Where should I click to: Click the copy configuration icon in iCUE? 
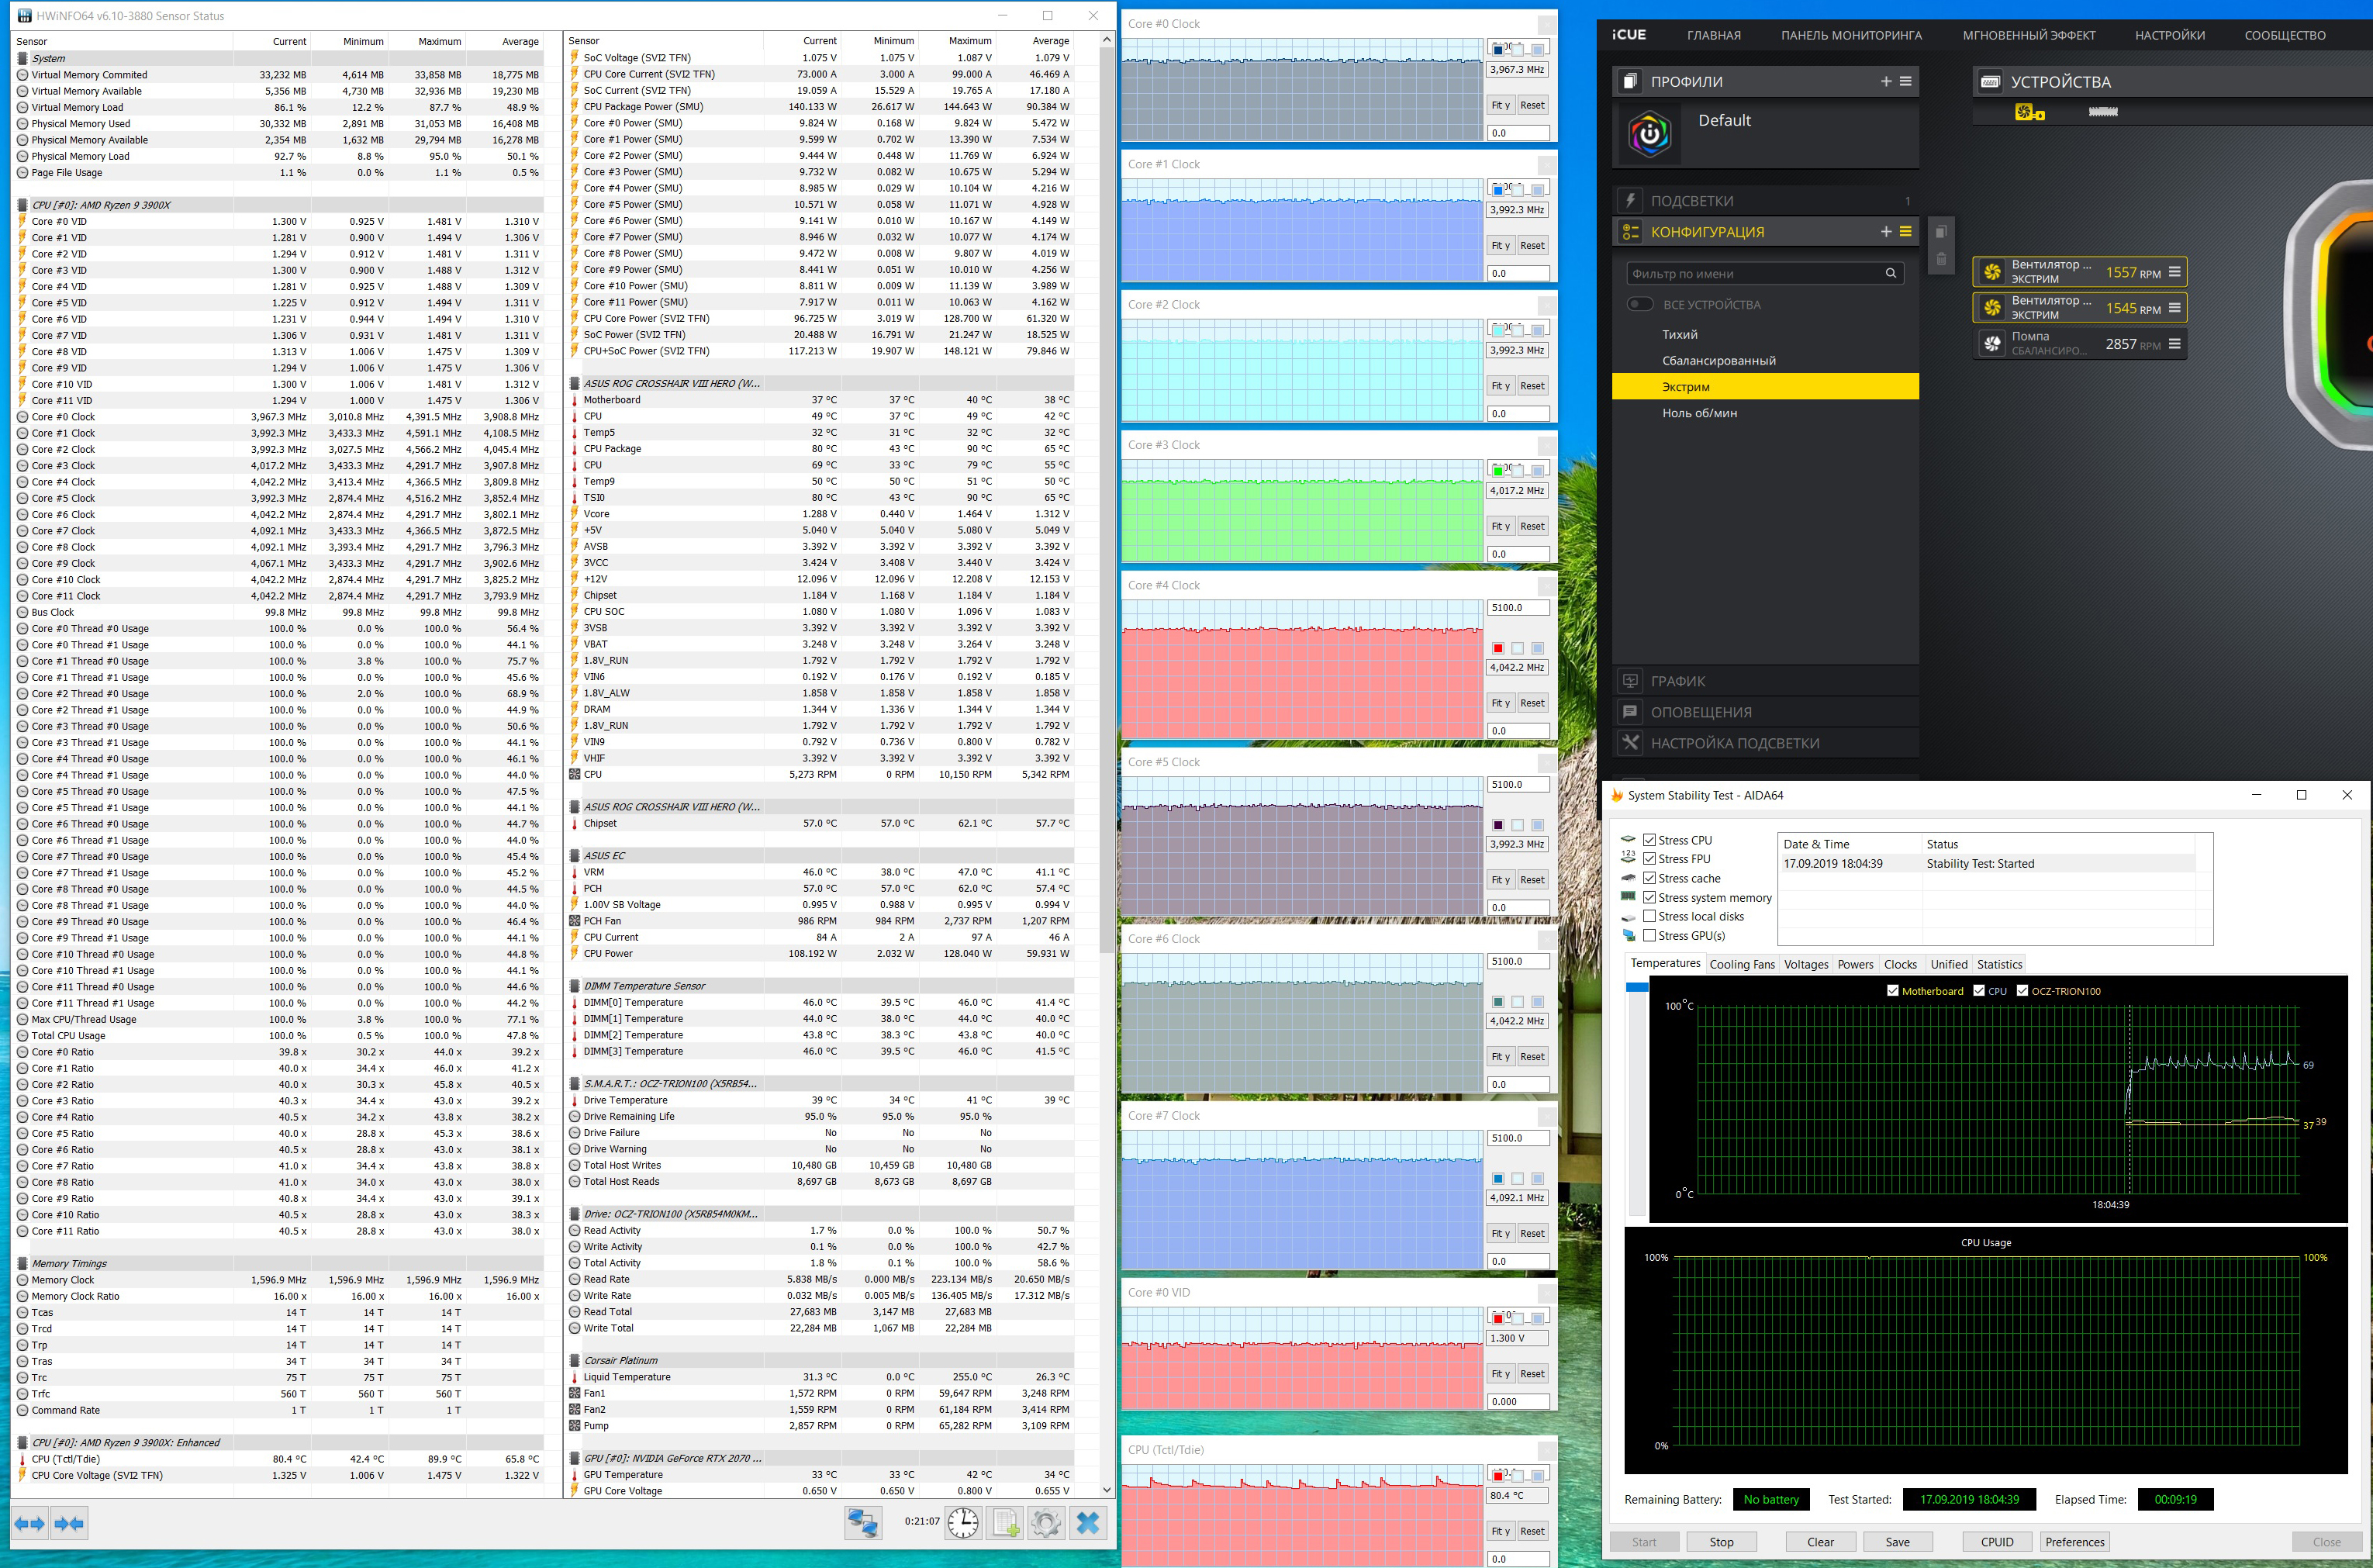point(1940,232)
